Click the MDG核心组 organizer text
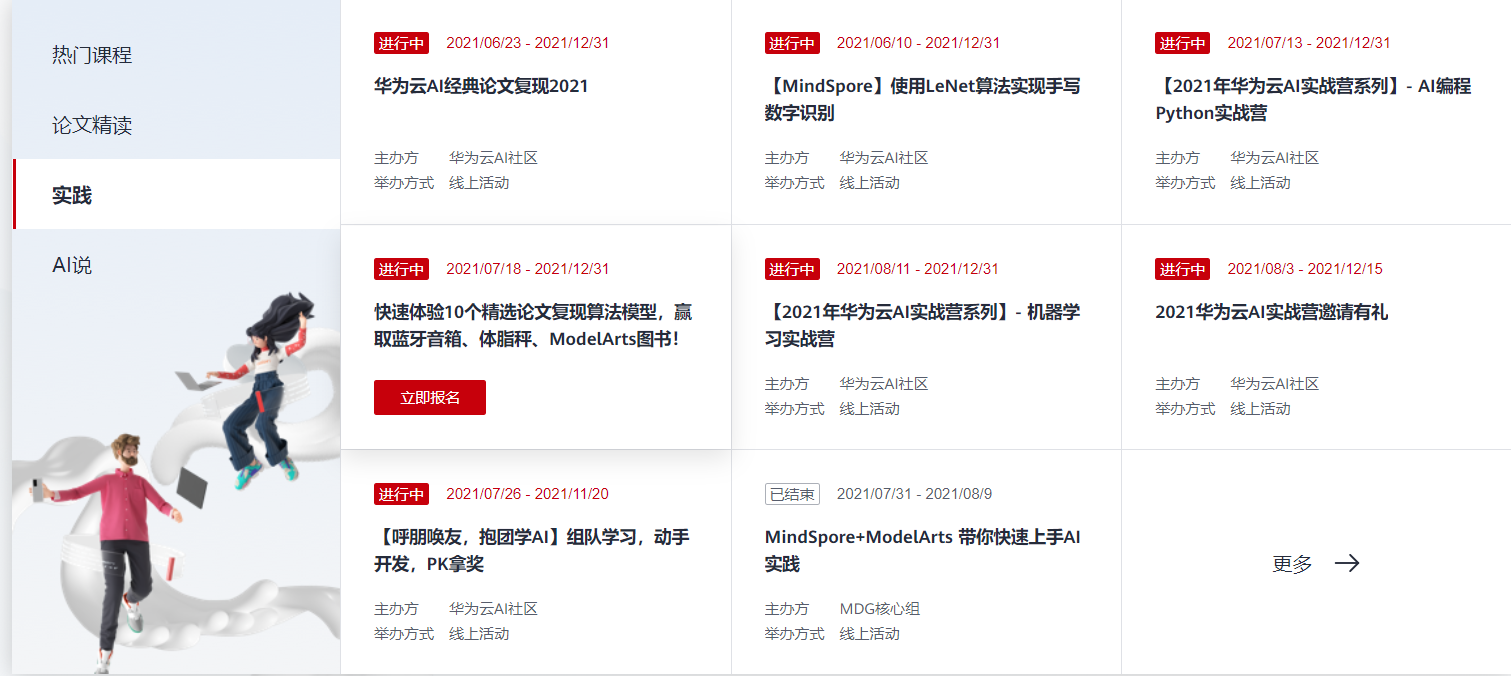This screenshot has width=1511, height=676. coord(880,609)
